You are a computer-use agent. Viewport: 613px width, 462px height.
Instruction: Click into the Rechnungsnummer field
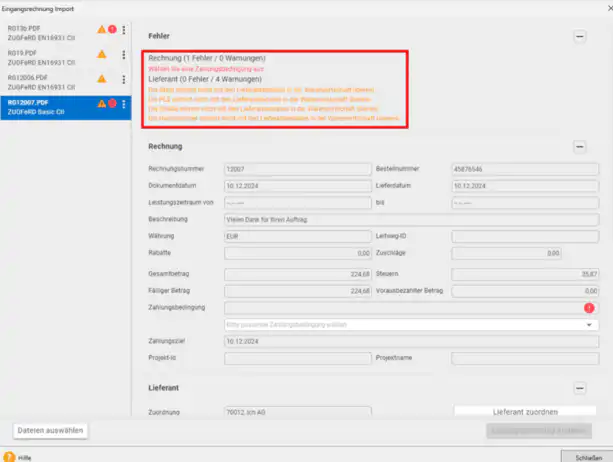point(298,169)
